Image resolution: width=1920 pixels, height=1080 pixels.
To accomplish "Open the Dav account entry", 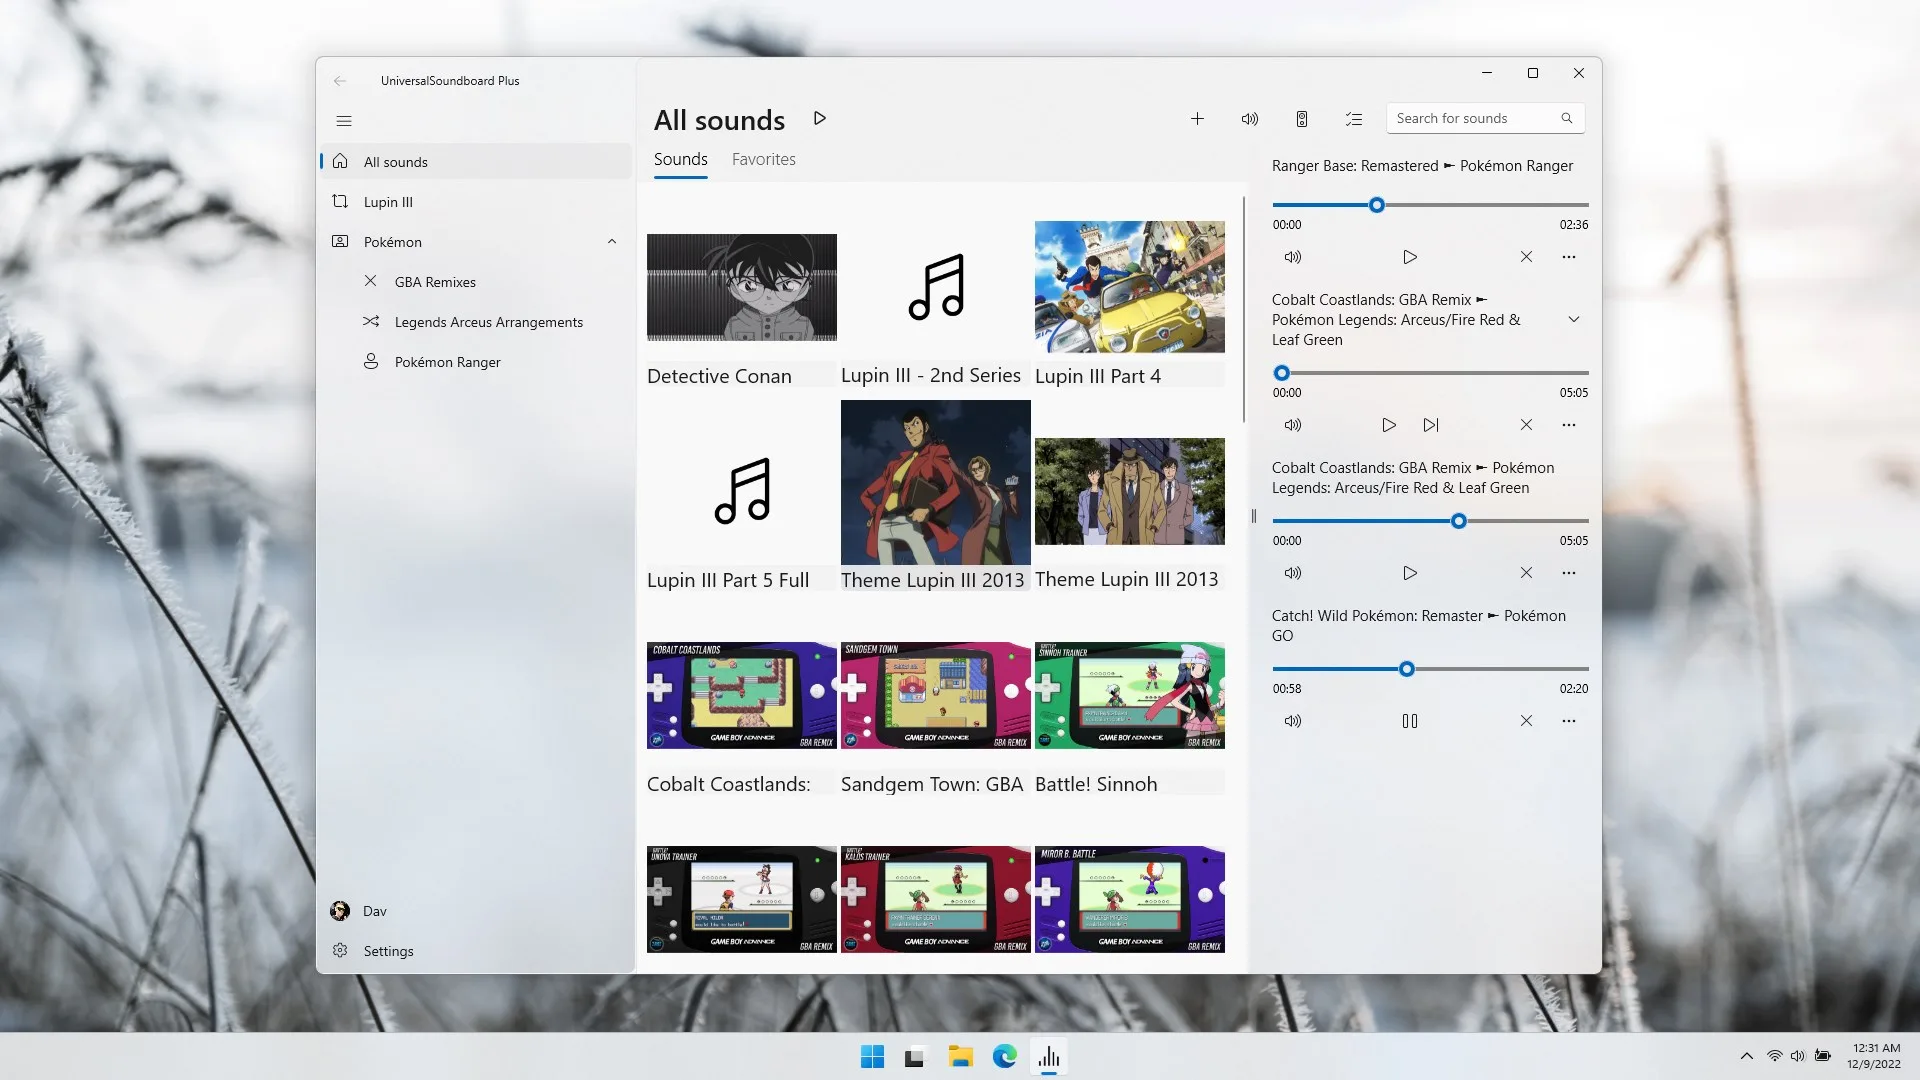I will [476, 911].
